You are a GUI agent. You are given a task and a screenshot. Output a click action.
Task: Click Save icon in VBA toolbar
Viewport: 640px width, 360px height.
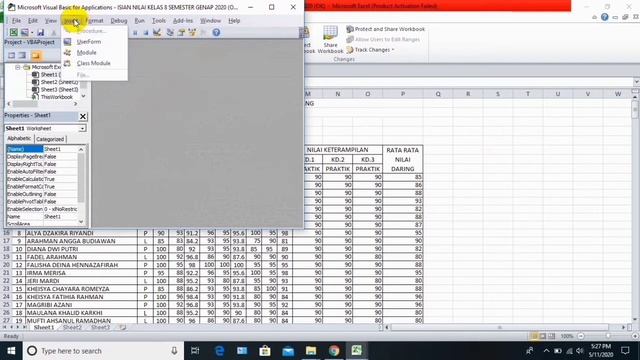click(x=40, y=32)
